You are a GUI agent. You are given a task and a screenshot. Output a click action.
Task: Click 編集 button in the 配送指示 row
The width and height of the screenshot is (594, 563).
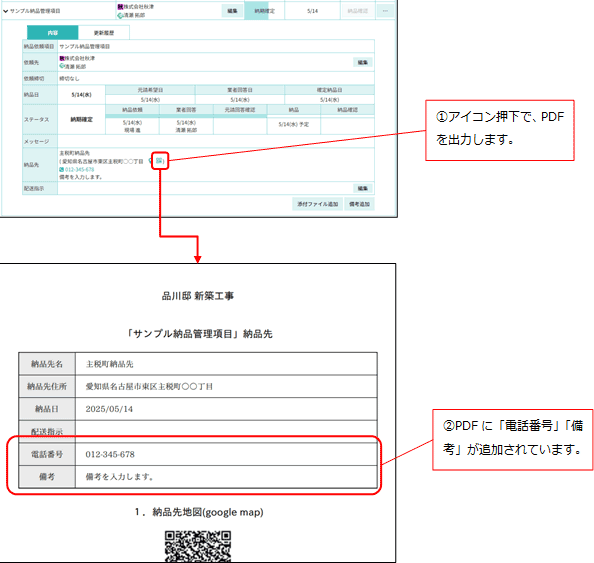pyautogui.click(x=363, y=188)
